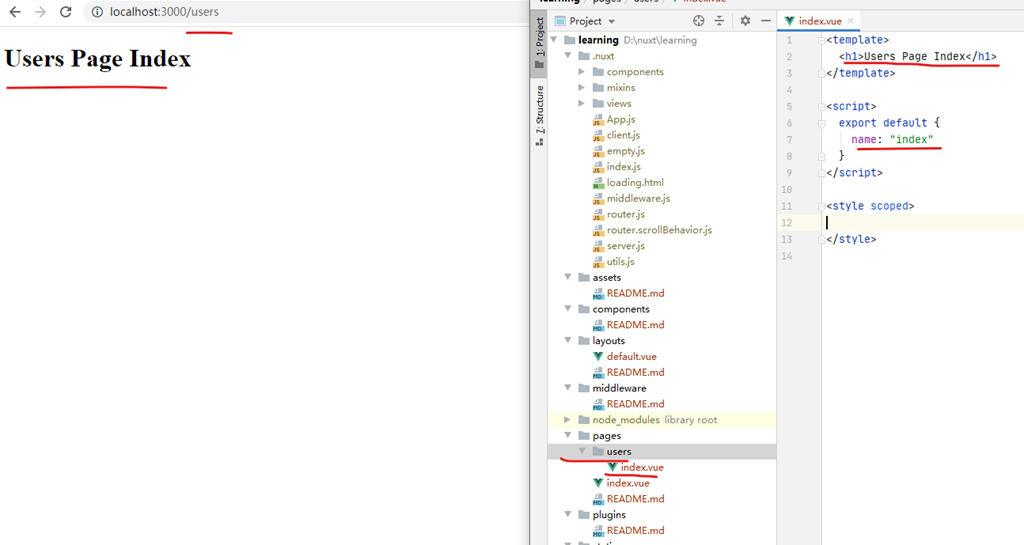Select the empty.js file icon
1024x545 pixels.
pos(598,151)
